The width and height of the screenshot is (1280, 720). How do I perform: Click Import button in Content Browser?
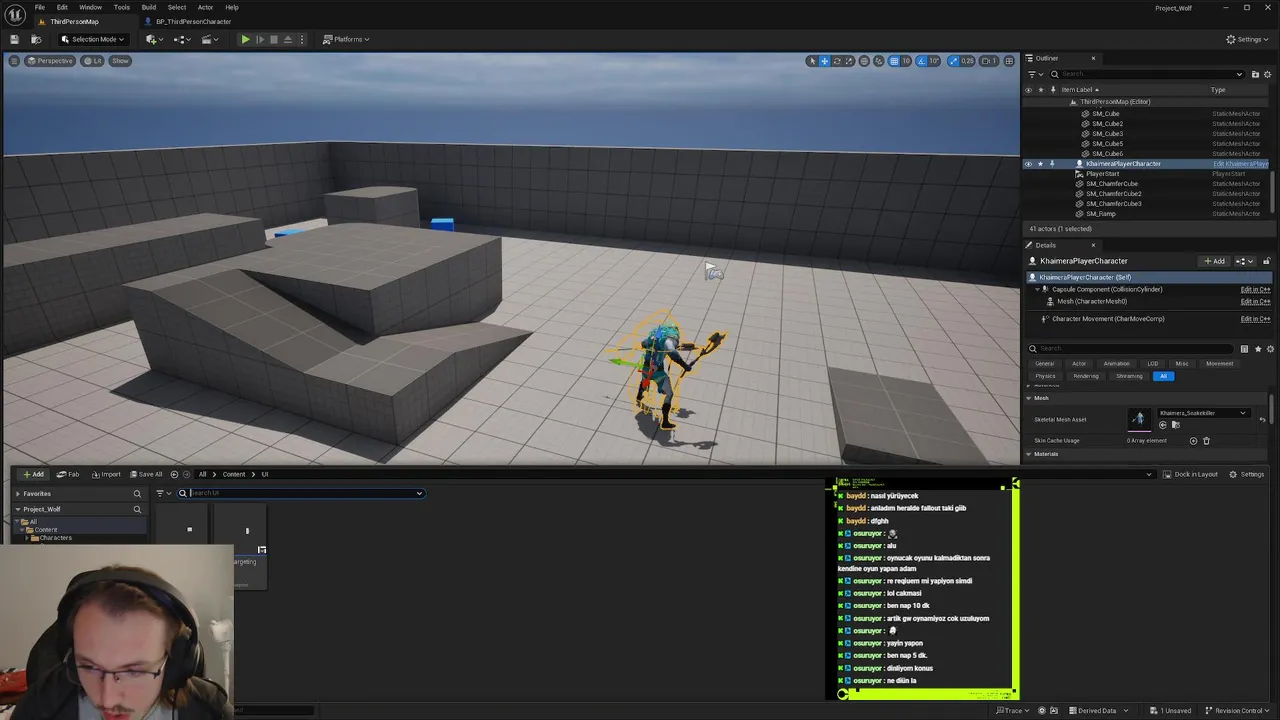click(105, 474)
